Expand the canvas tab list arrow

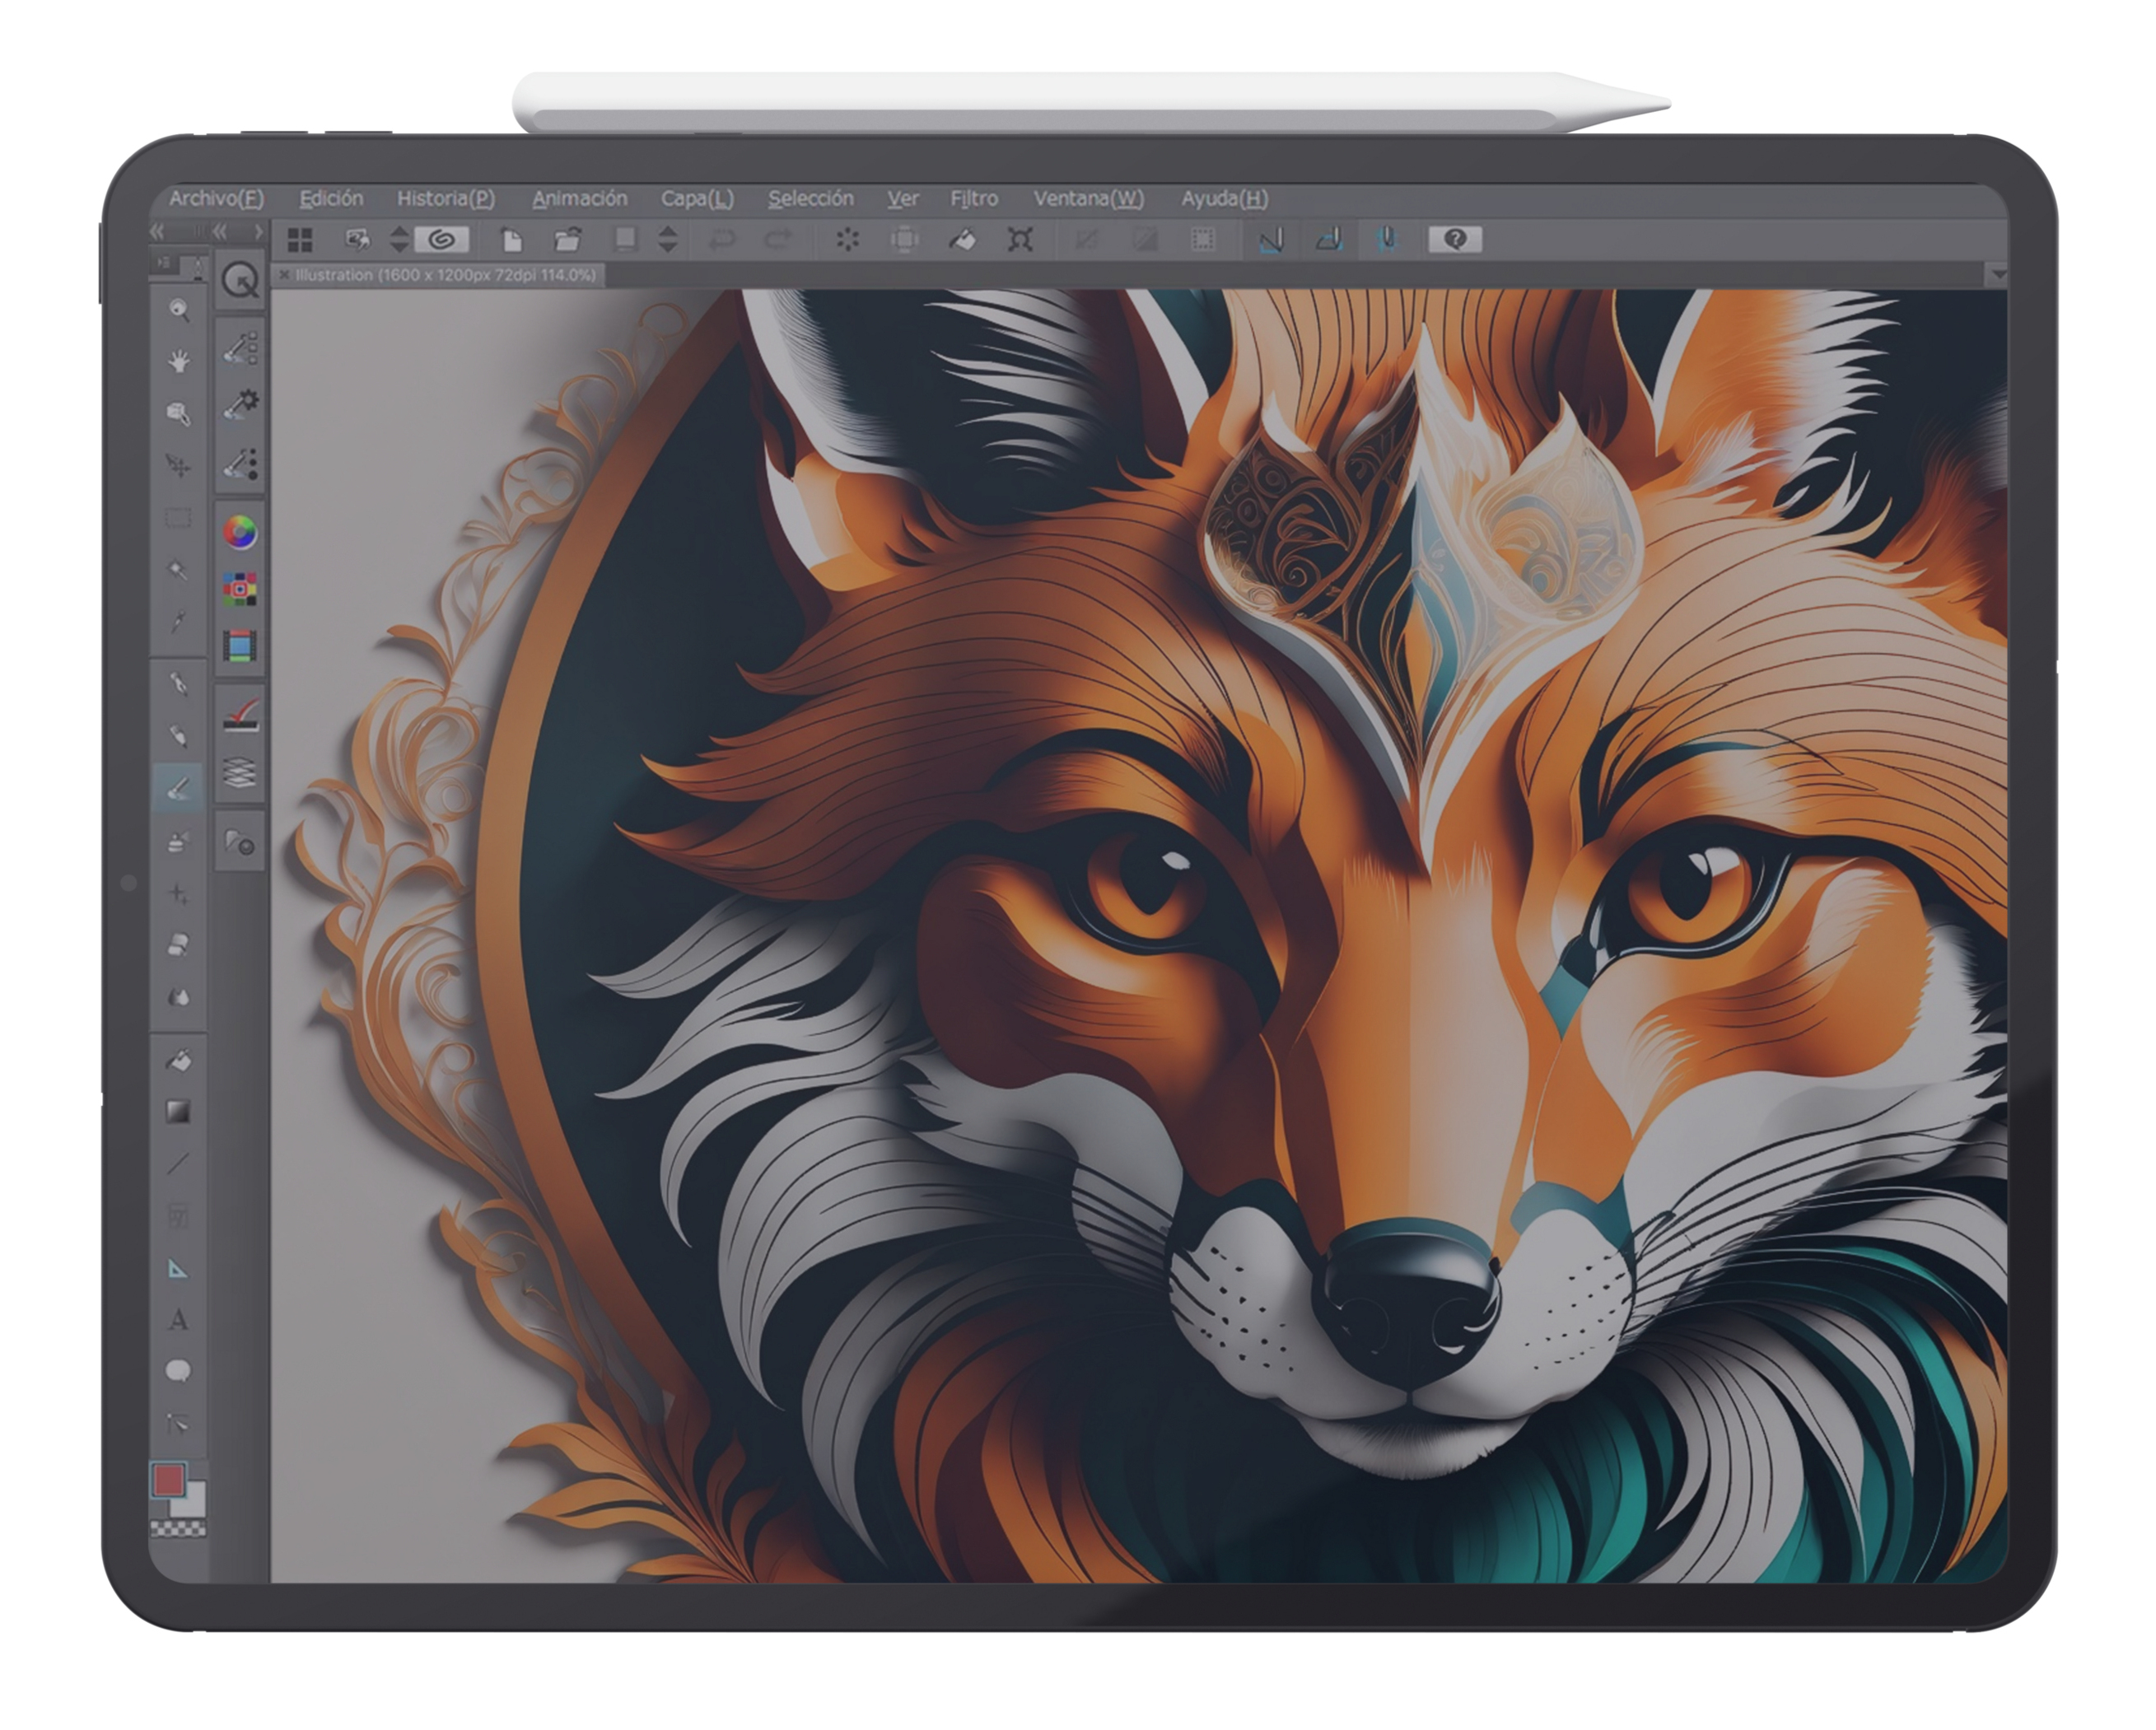pos(1997,273)
